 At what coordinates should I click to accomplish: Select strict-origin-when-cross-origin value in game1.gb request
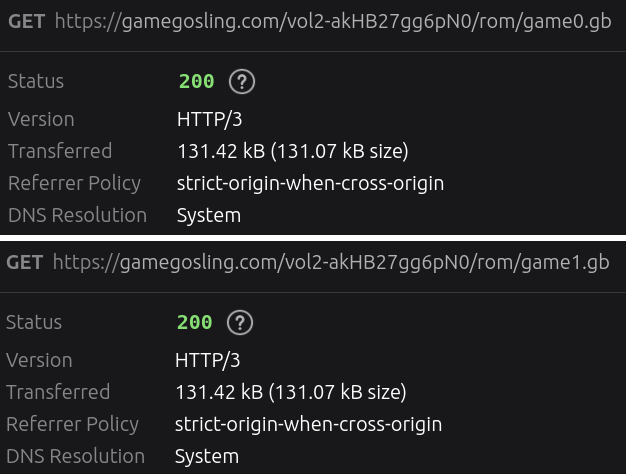click(308, 424)
